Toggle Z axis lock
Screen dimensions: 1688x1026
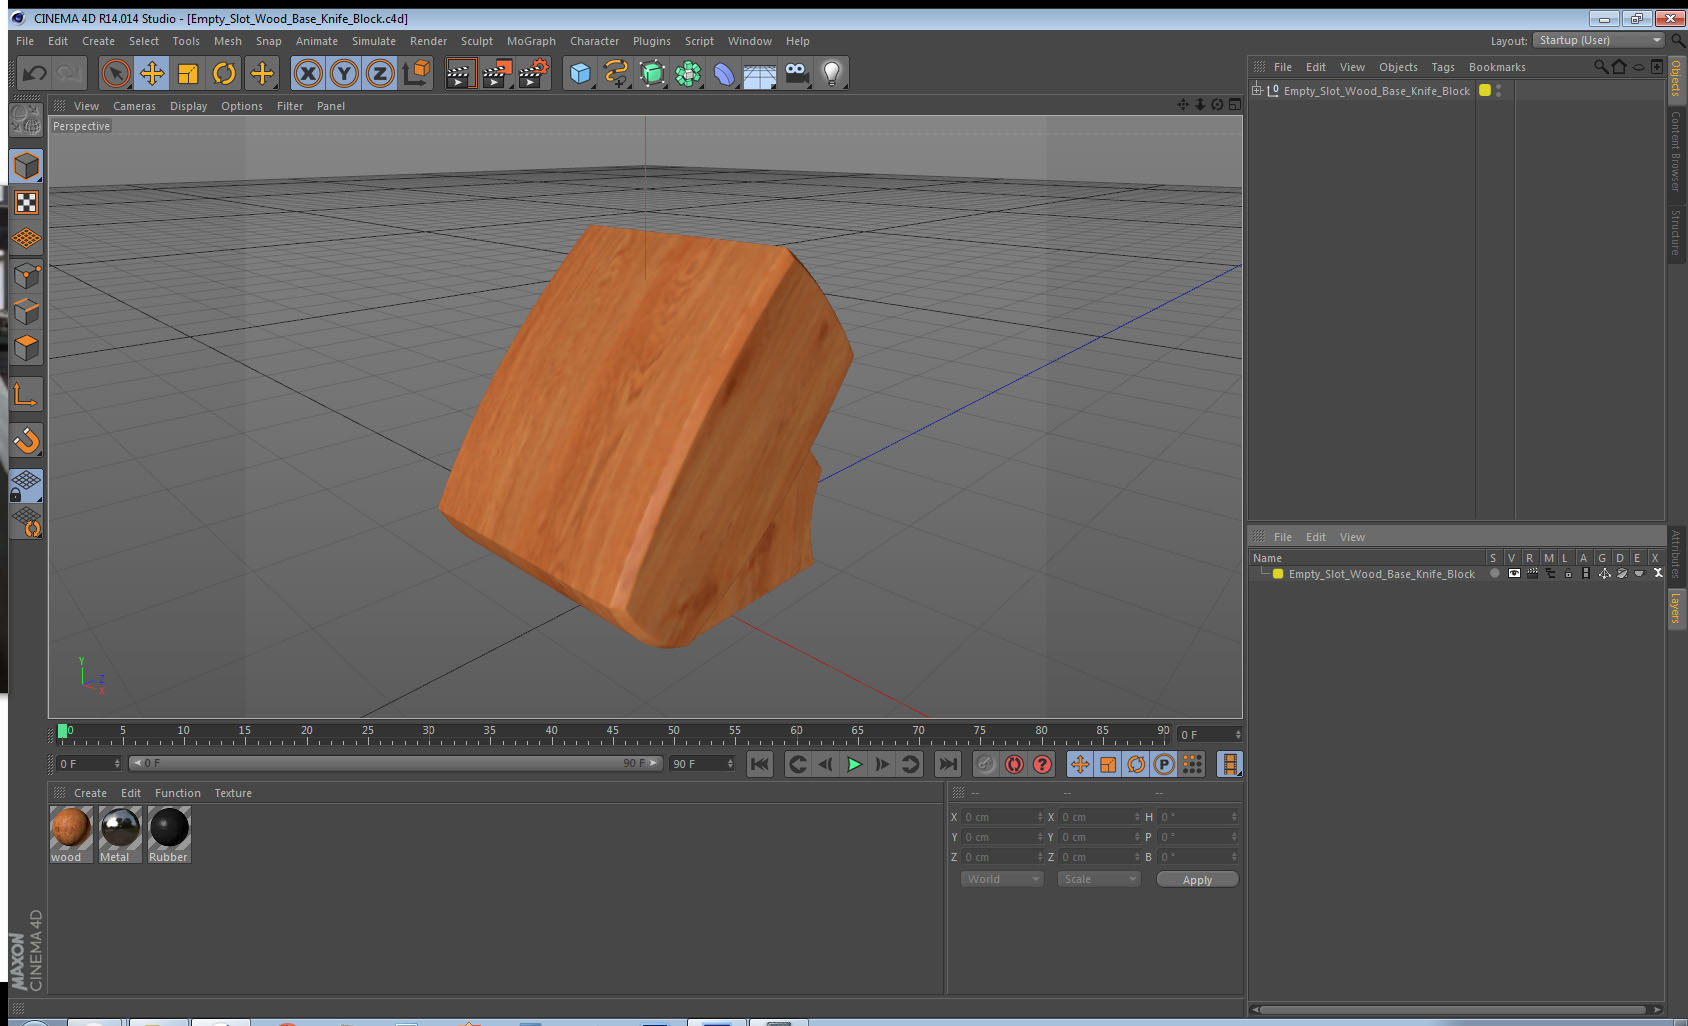click(x=380, y=73)
